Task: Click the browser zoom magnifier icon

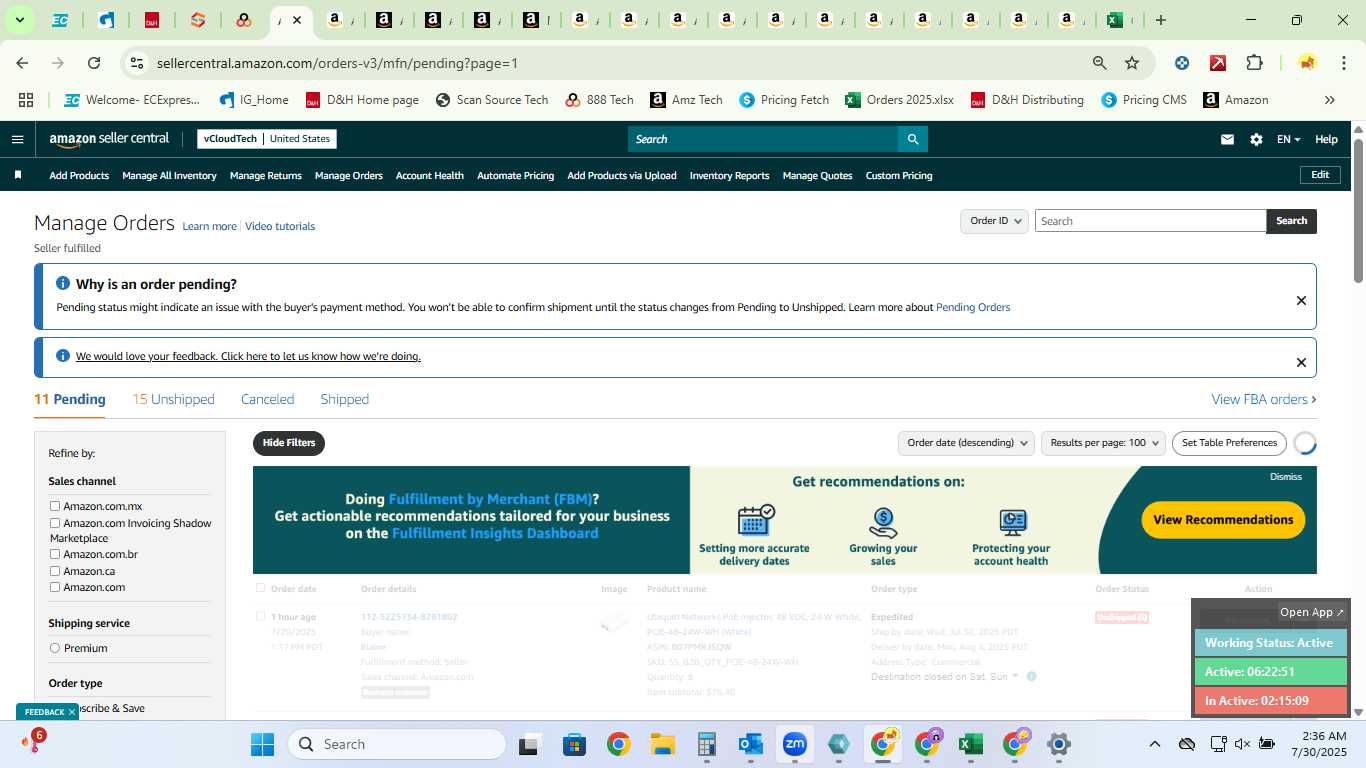Action: click(x=1100, y=63)
